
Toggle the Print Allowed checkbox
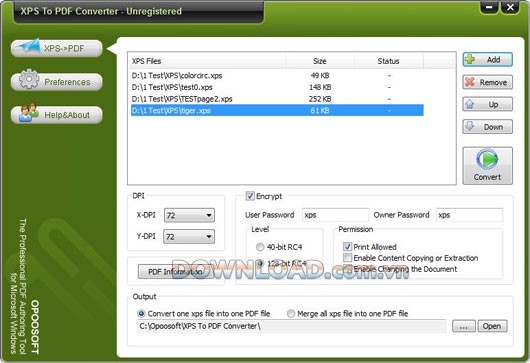pos(347,247)
